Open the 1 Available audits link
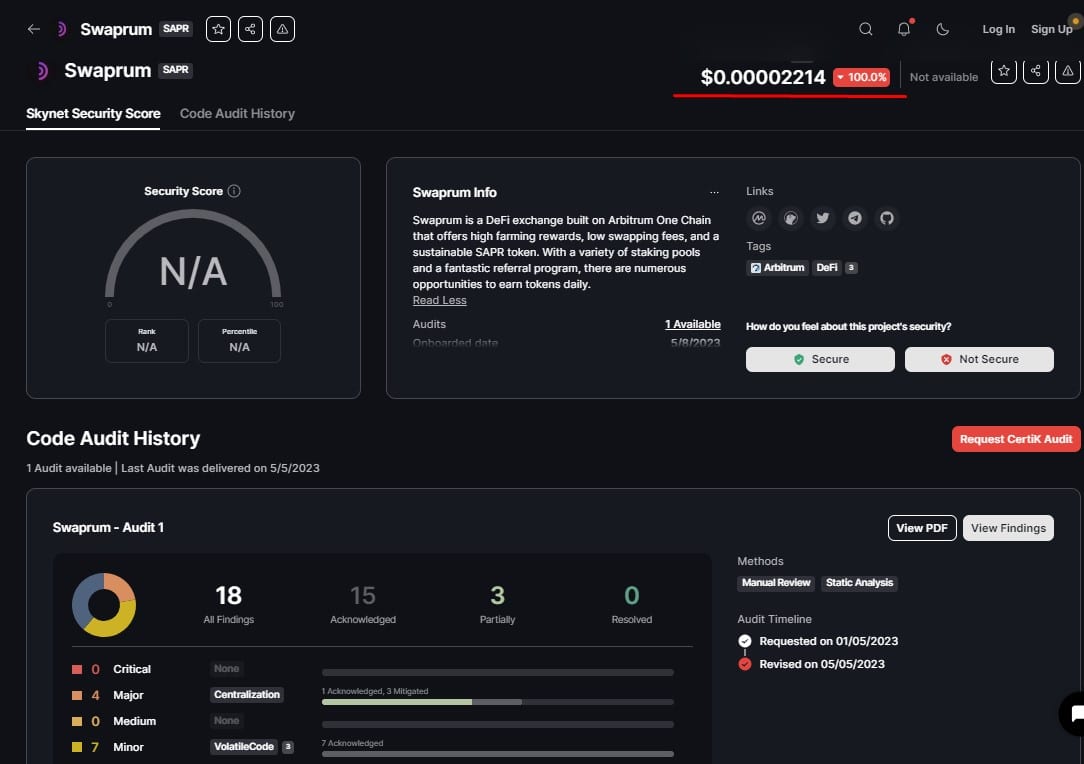Image resolution: width=1084 pixels, height=764 pixels. [x=693, y=324]
